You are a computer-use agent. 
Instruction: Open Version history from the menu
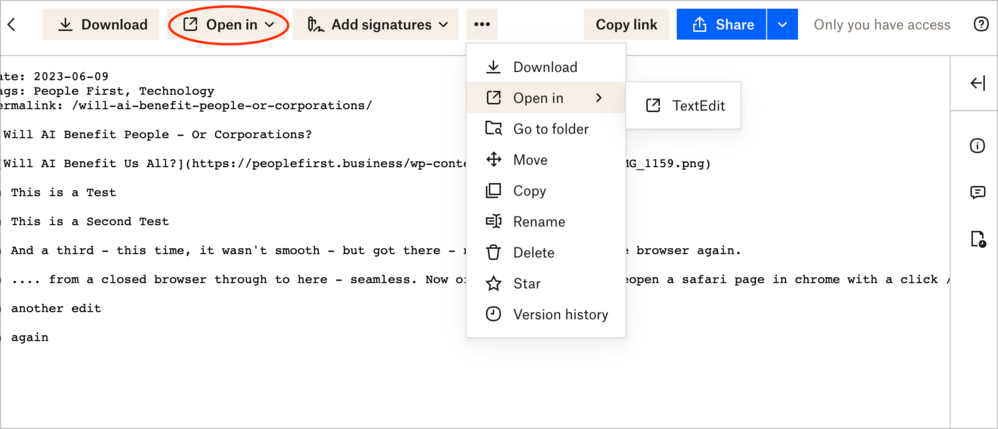546,314
